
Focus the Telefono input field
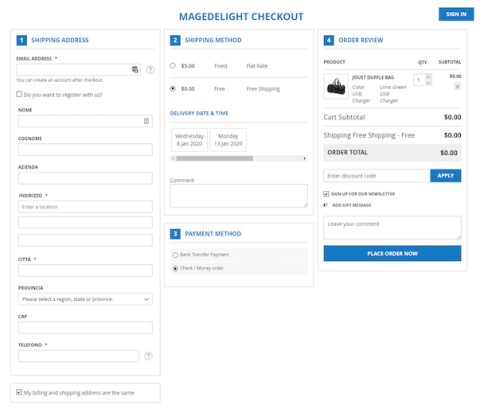coord(78,356)
